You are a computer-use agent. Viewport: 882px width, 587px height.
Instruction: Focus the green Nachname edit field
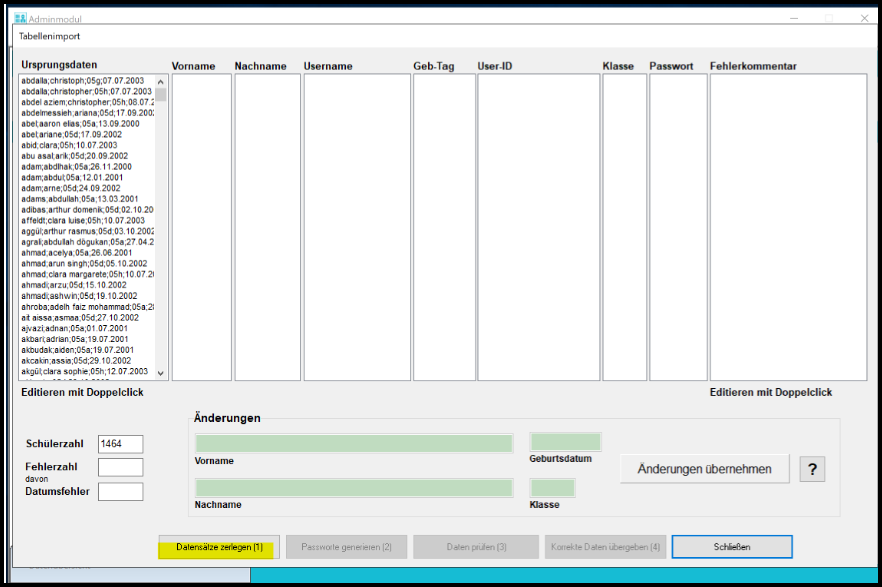tap(354, 488)
